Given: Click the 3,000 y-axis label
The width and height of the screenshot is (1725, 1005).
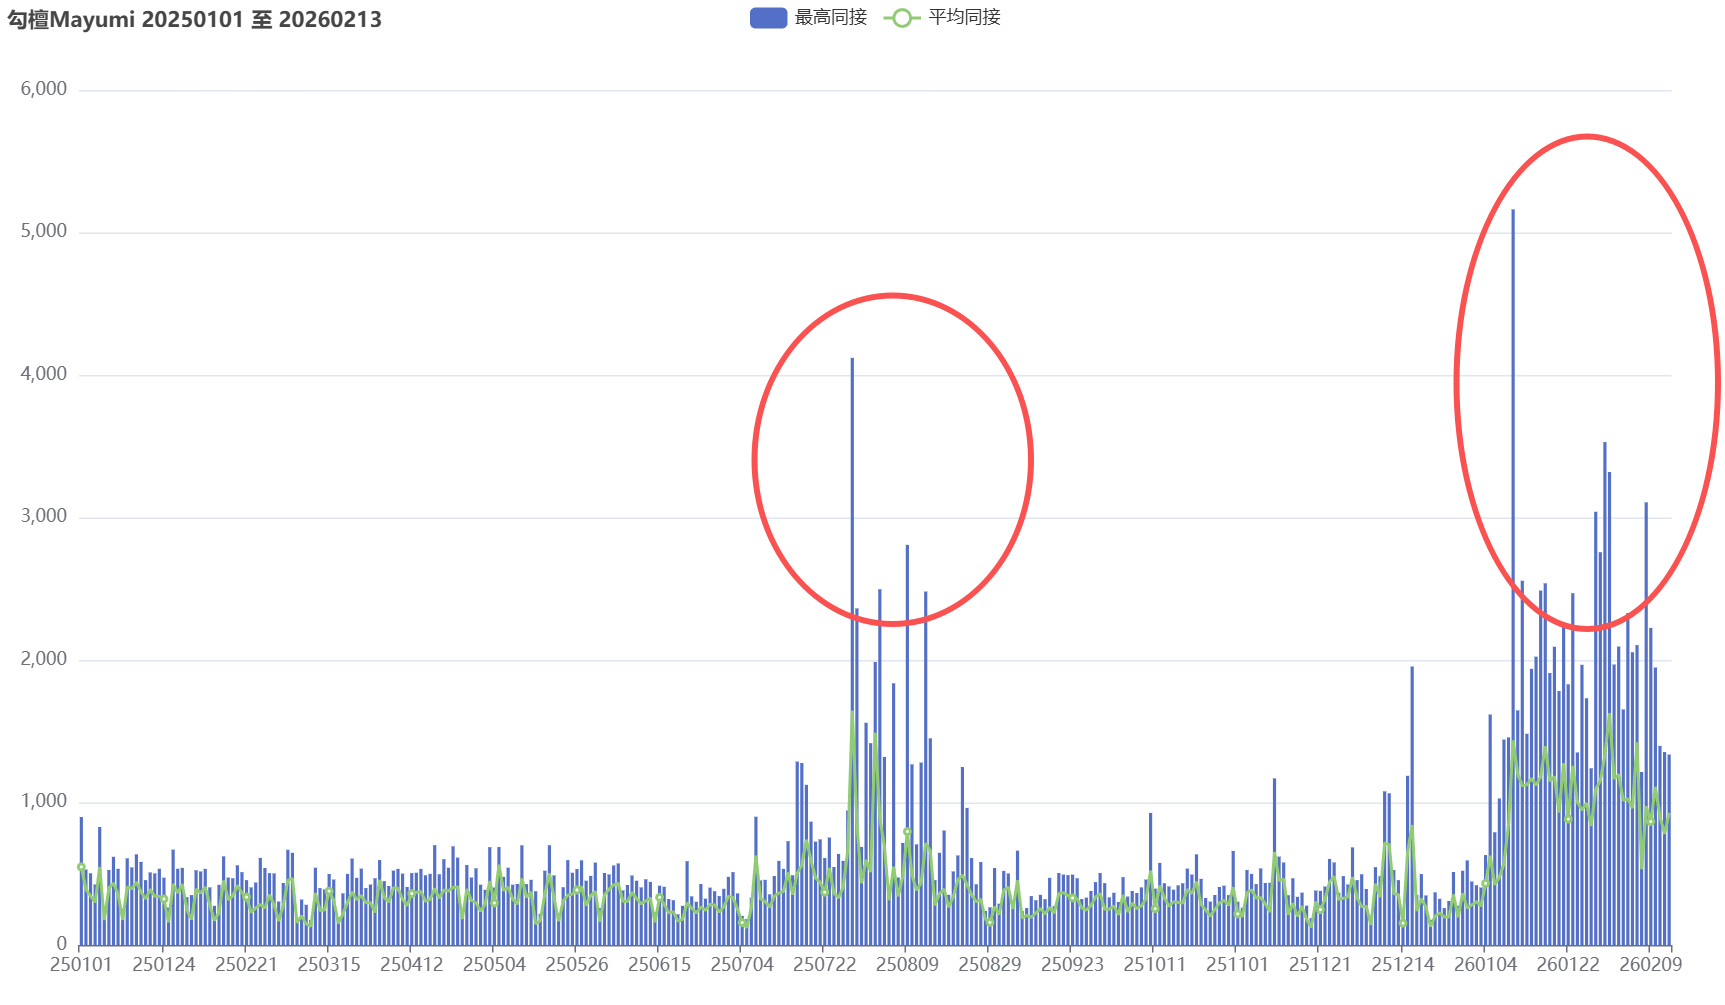Looking at the screenshot, I should (44, 516).
